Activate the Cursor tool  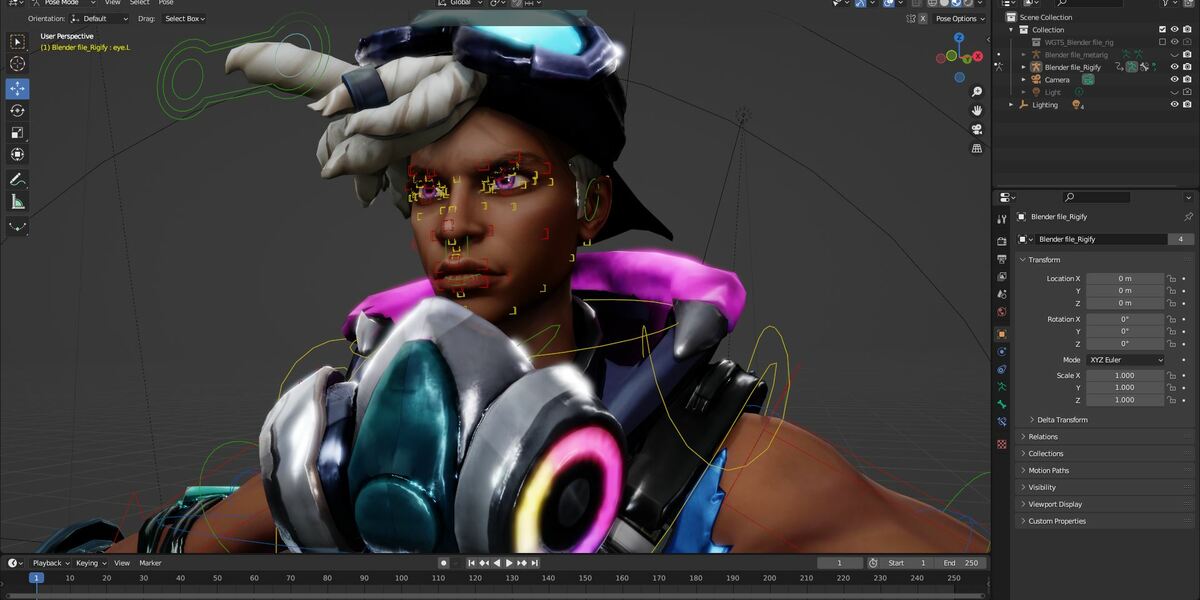[17, 64]
